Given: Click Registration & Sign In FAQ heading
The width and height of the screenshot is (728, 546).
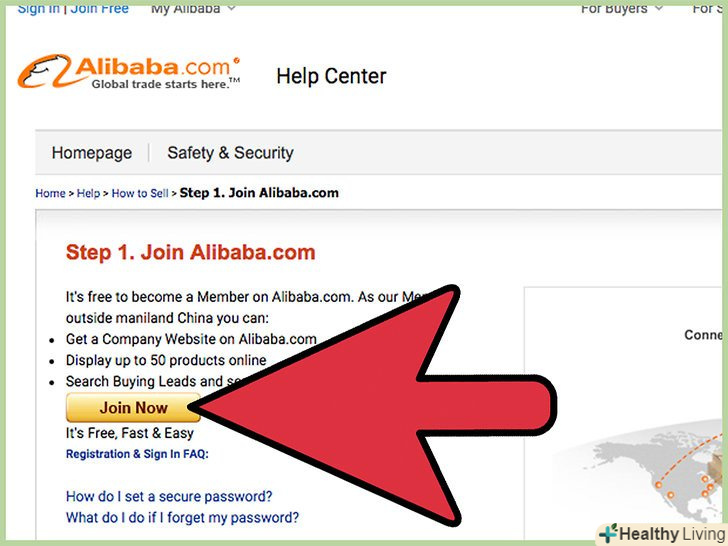Looking at the screenshot, I should (137, 454).
